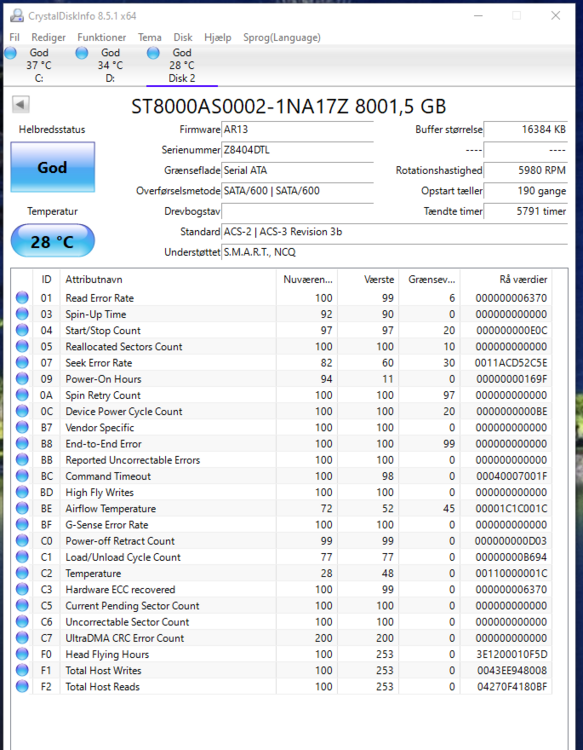
Task: Select raw value 3E1200010F5D
Action: (512, 654)
